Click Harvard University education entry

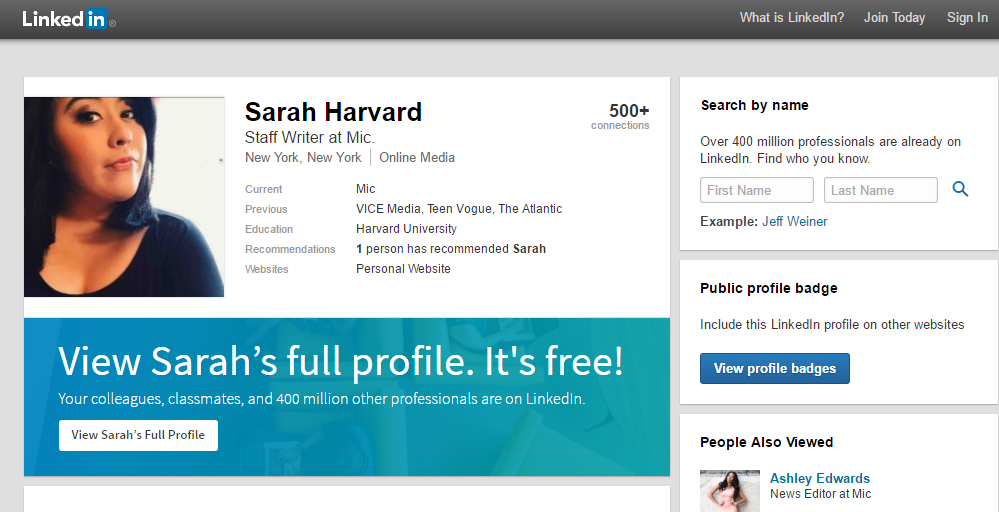406,229
